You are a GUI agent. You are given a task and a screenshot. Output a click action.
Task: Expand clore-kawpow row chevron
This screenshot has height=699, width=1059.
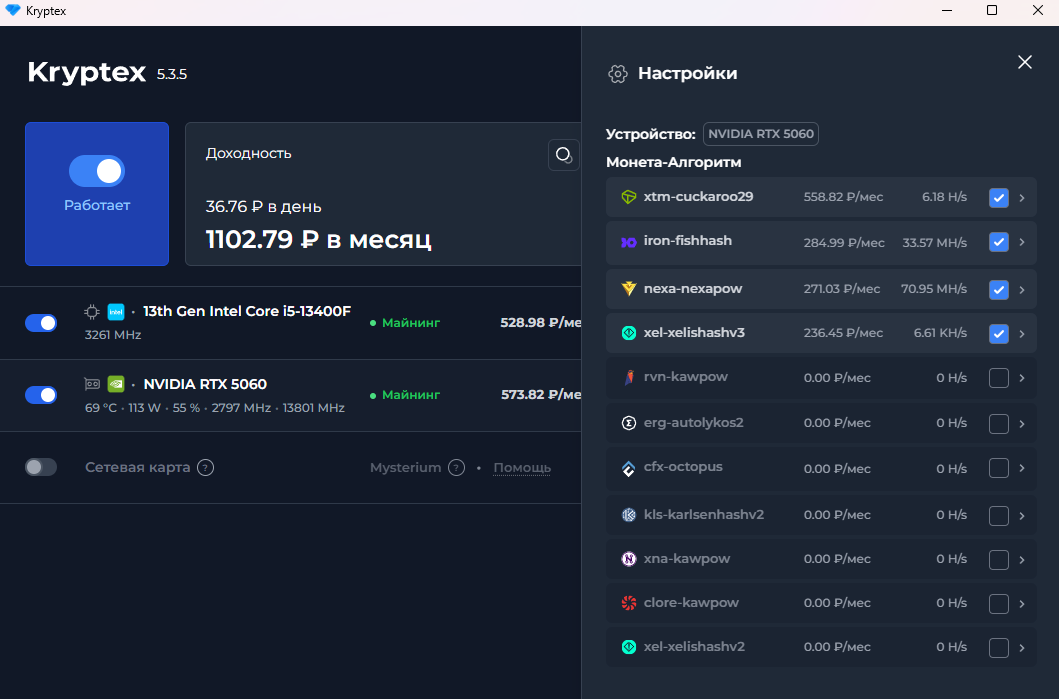pos(1022,604)
